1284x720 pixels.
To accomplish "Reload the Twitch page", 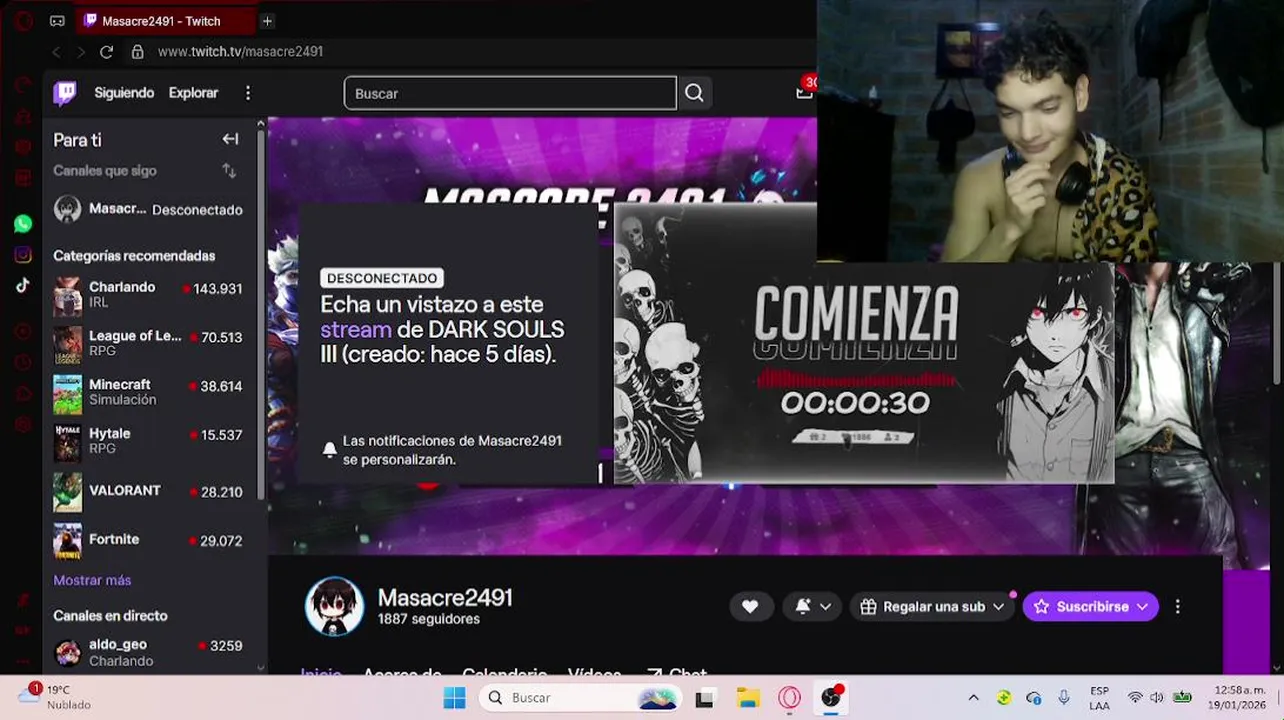I will (107, 52).
